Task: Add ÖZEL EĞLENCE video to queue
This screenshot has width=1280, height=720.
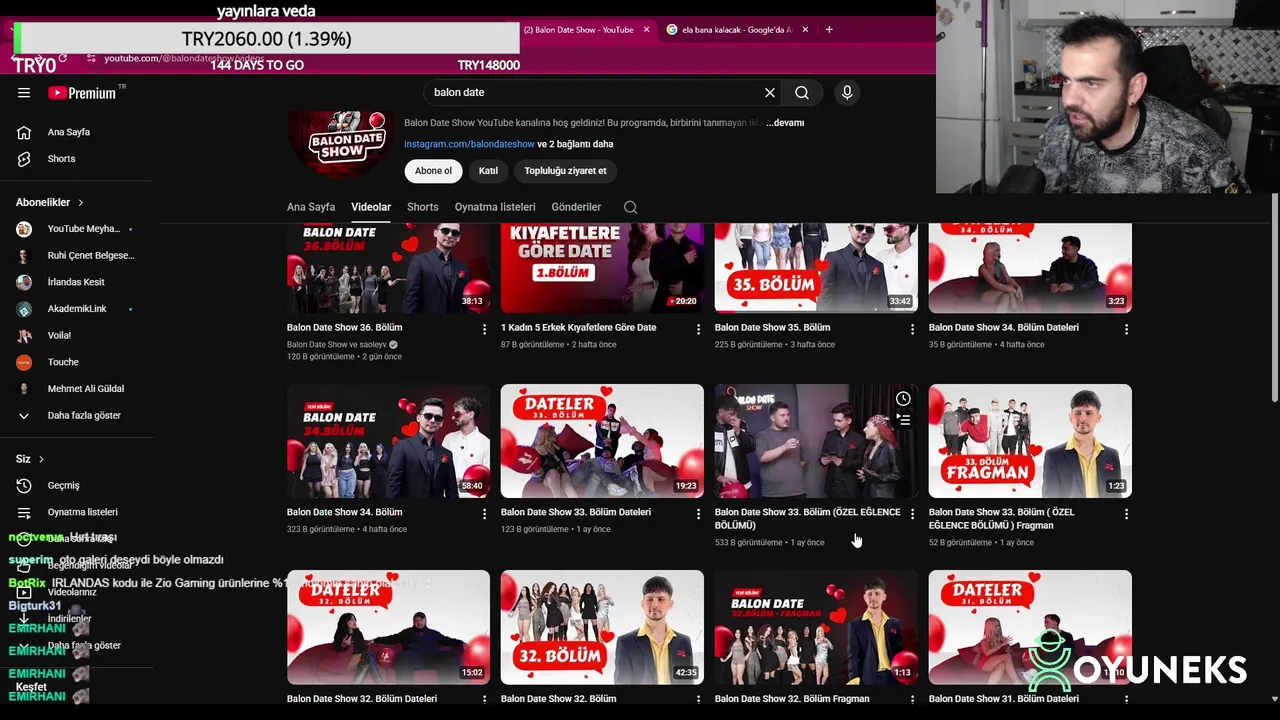Action: coord(903,420)
